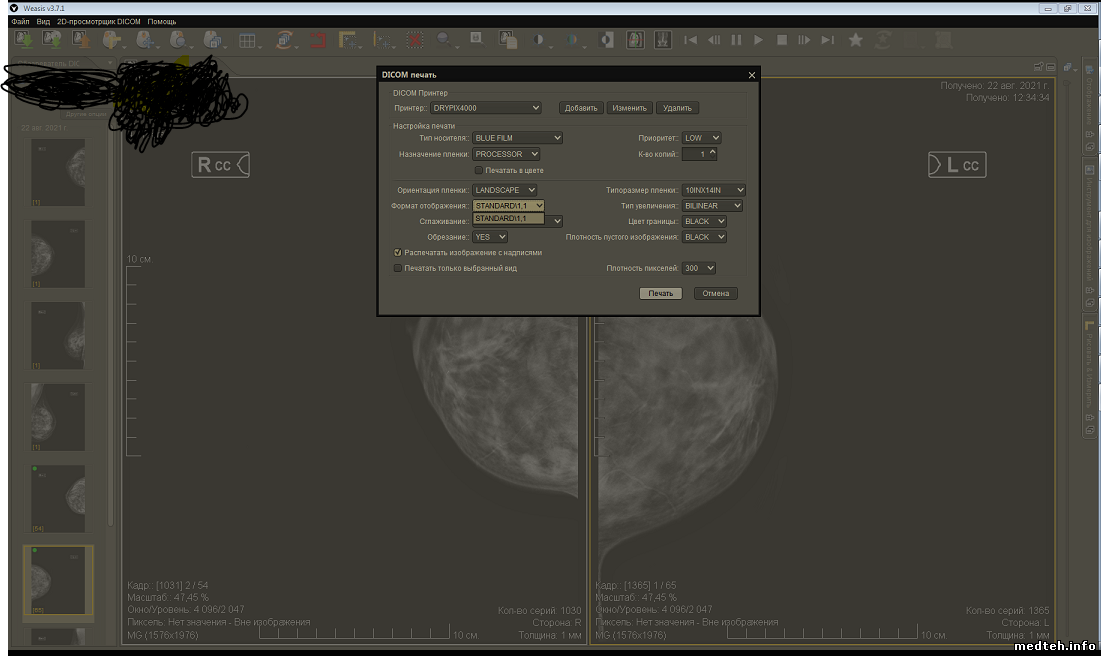Viewport: 1101px width, 656px height.
Task: Open the 10INX14IN film size dropdown
Action: [713, 190]
